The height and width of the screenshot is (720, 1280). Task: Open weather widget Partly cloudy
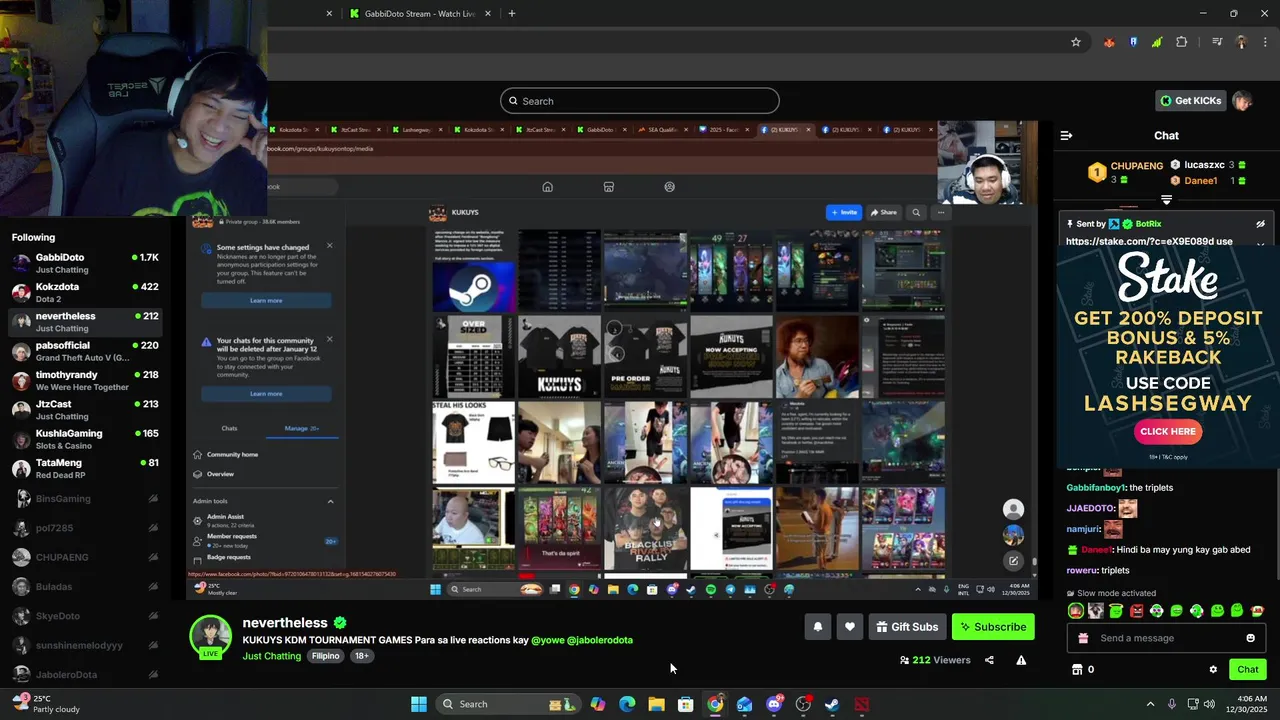click(47, 704)
